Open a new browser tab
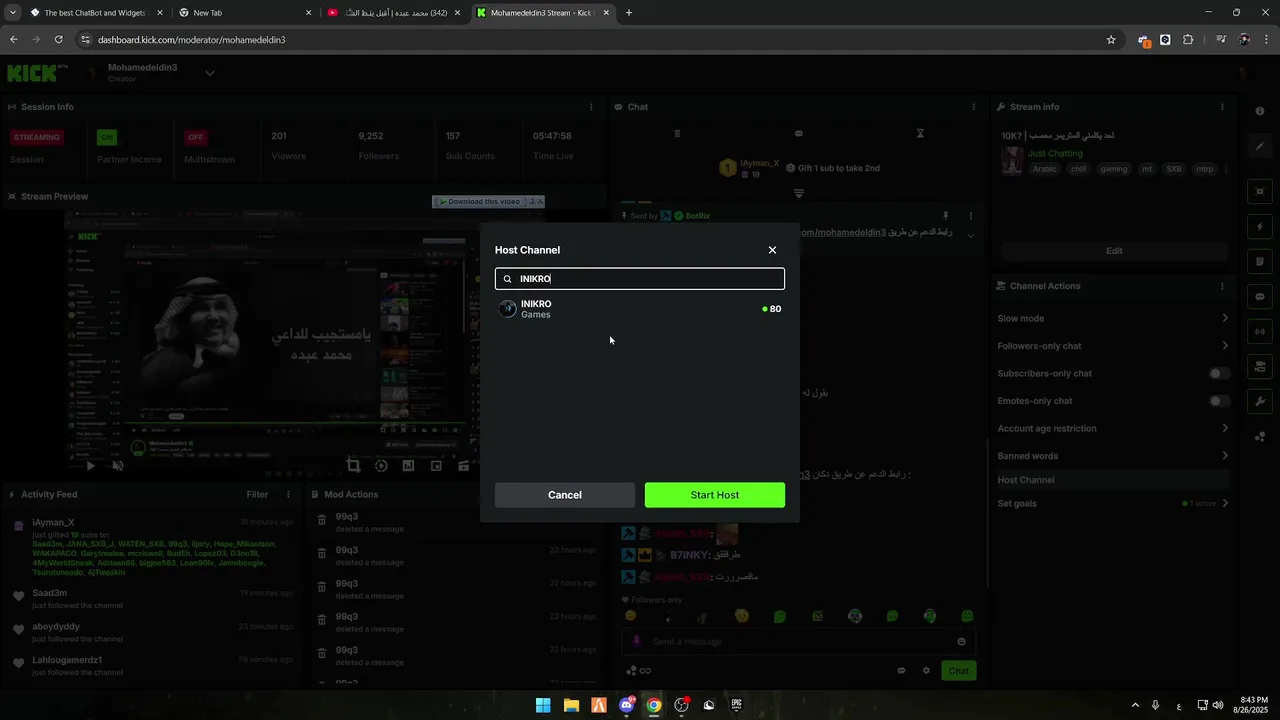Image resolution: width=1280 pixels, height=720 pixels. (x=628, y=13)
